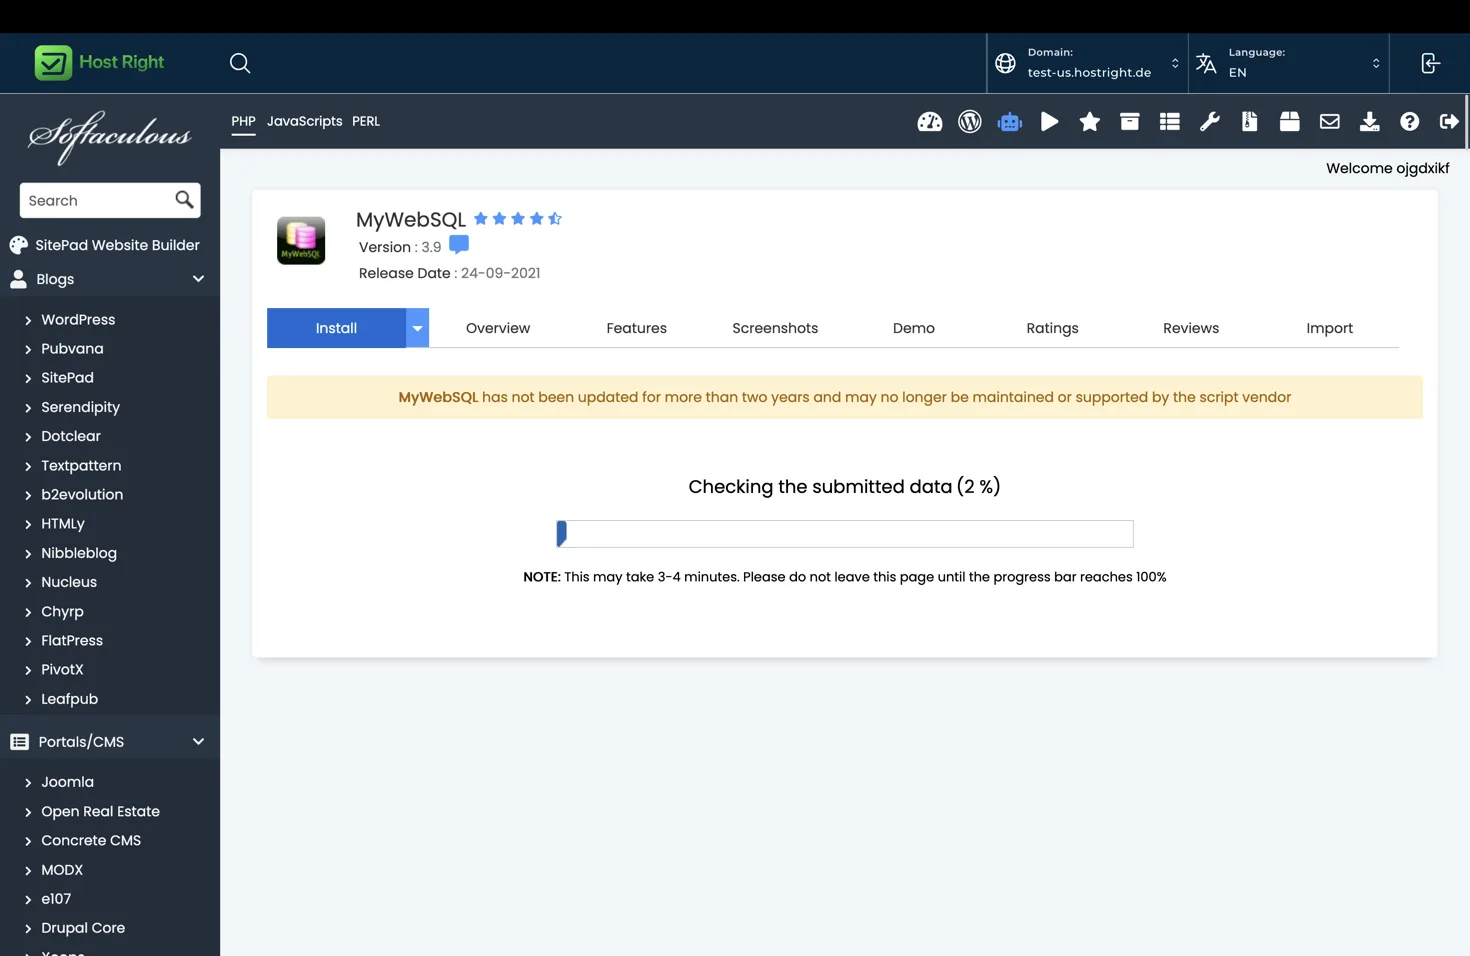Open the b2evolution script entry

[82, 495]
